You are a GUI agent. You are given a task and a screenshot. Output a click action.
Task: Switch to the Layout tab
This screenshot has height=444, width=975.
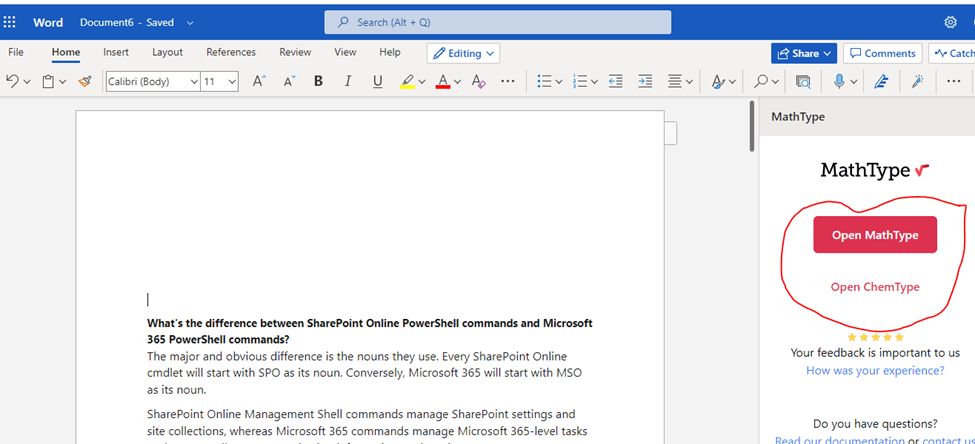pyautogui.click(x=167, y=52)
